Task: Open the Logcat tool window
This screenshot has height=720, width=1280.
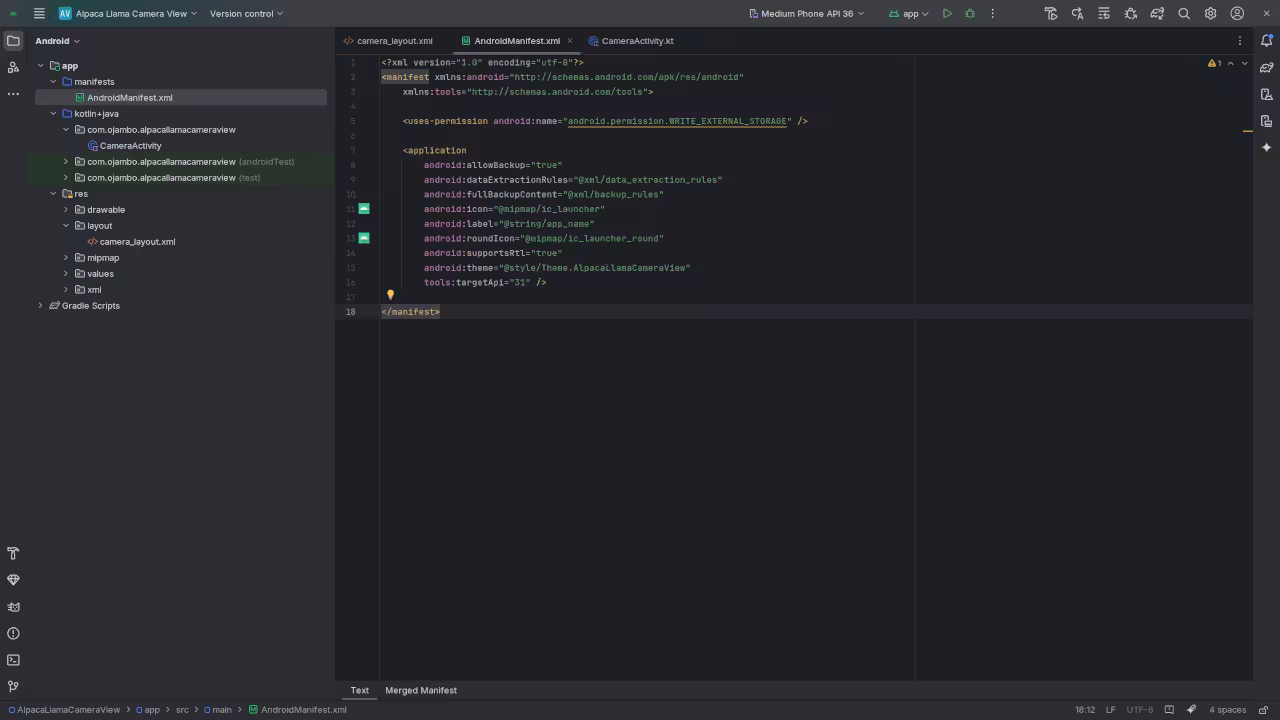Action: pyautogui.click(x=13, y=607)
